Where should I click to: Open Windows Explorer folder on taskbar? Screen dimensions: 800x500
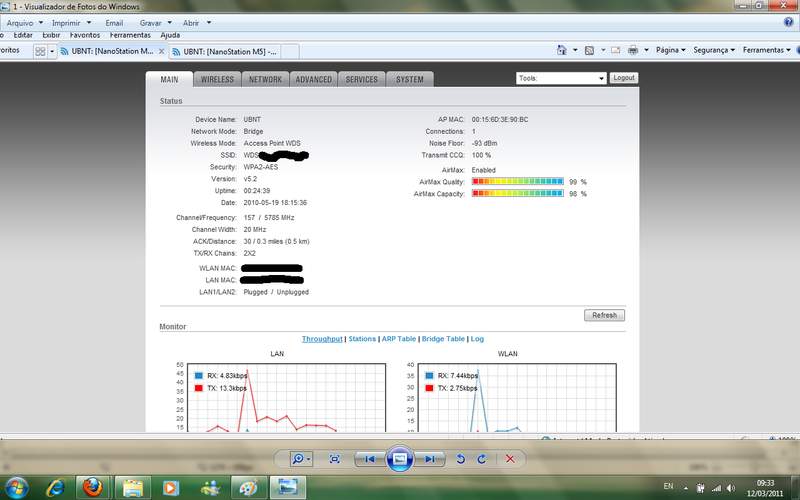133,488
